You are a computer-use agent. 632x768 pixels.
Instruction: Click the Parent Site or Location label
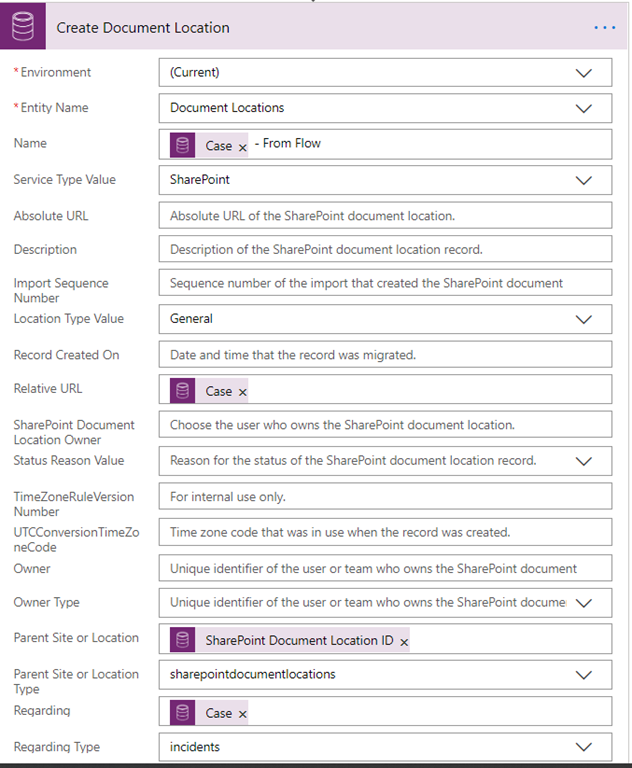click(x=76, y=638)
